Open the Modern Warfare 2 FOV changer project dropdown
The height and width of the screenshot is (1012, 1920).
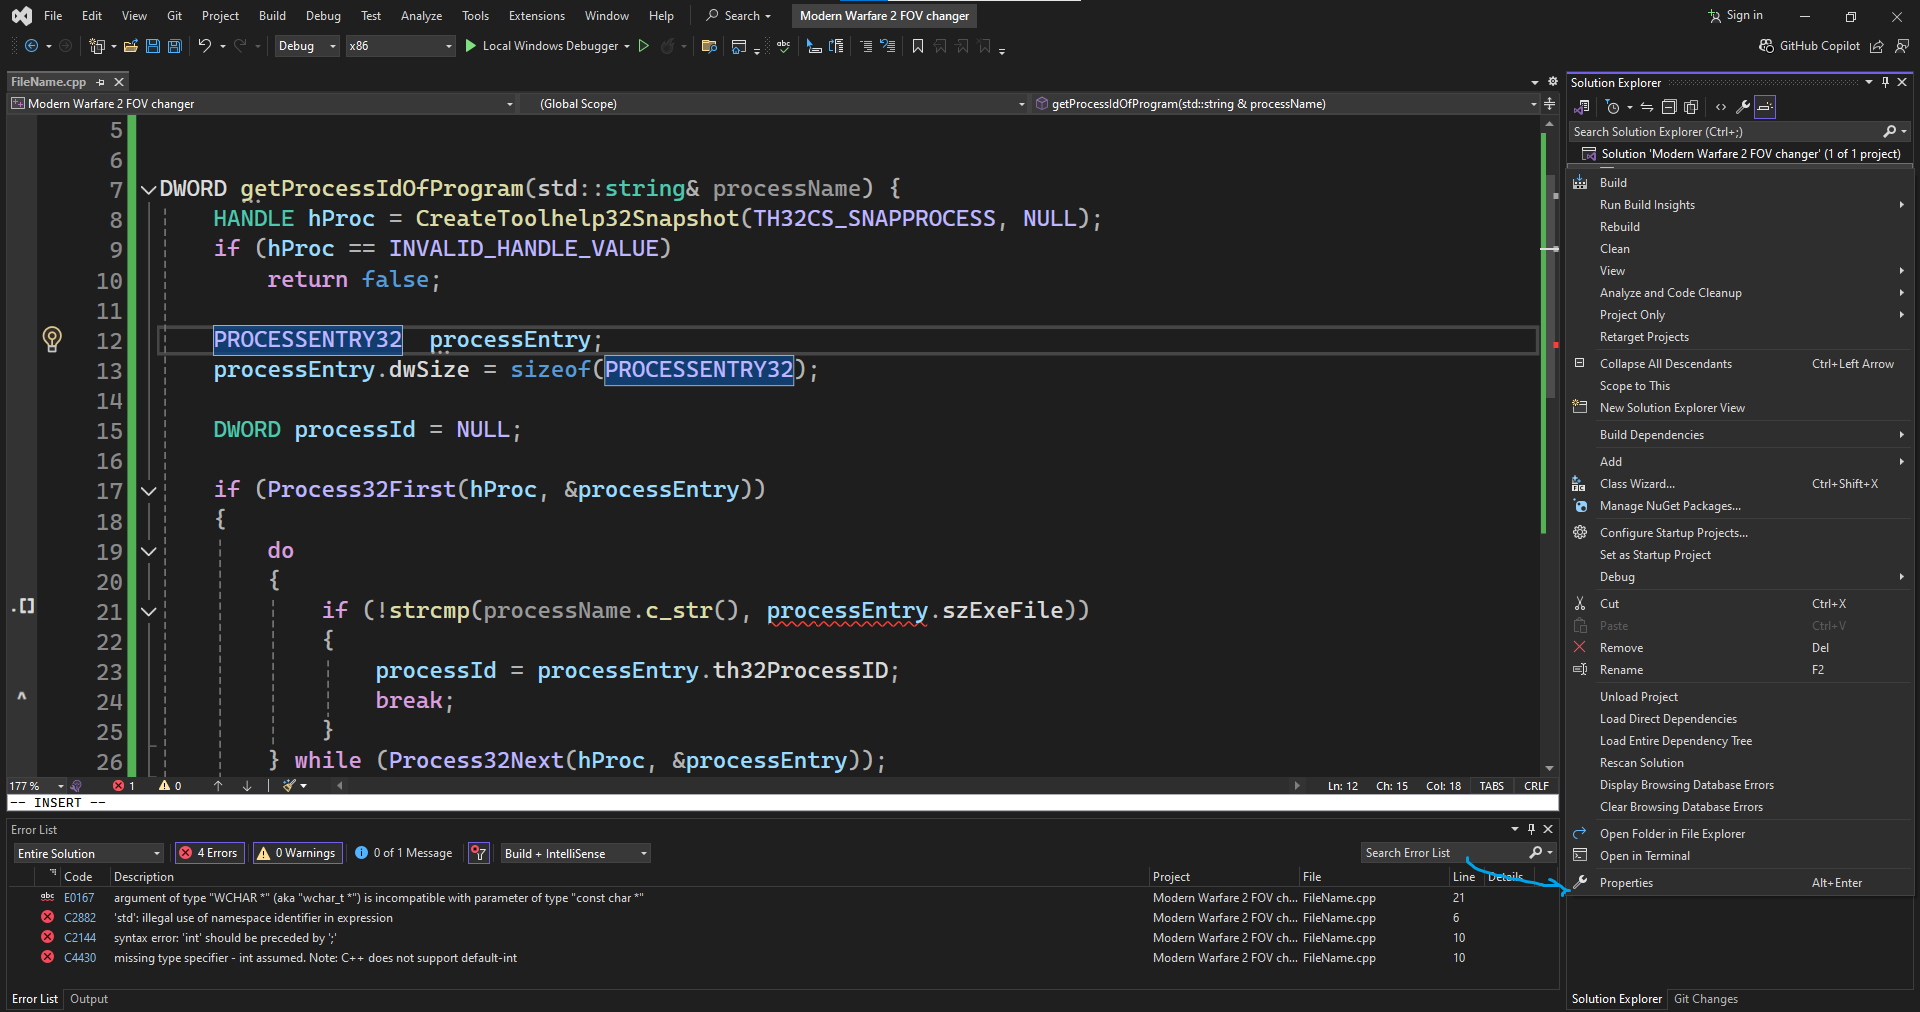coord(263,104)
